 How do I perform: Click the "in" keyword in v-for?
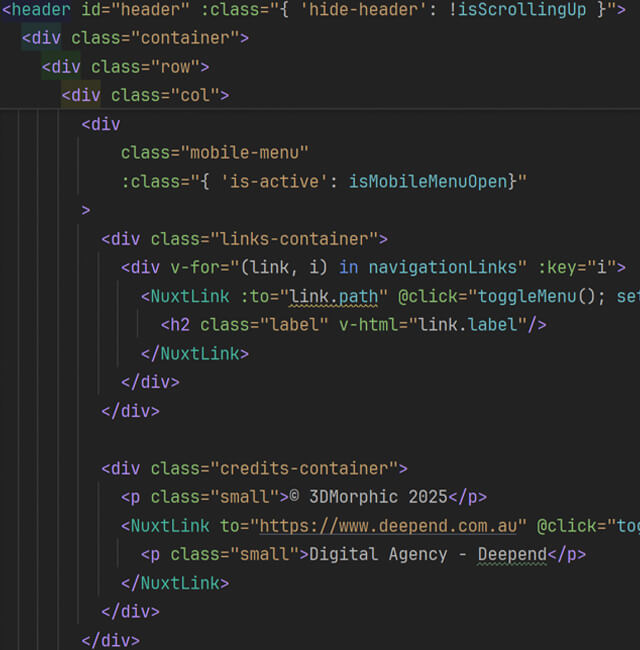point(349,268)
